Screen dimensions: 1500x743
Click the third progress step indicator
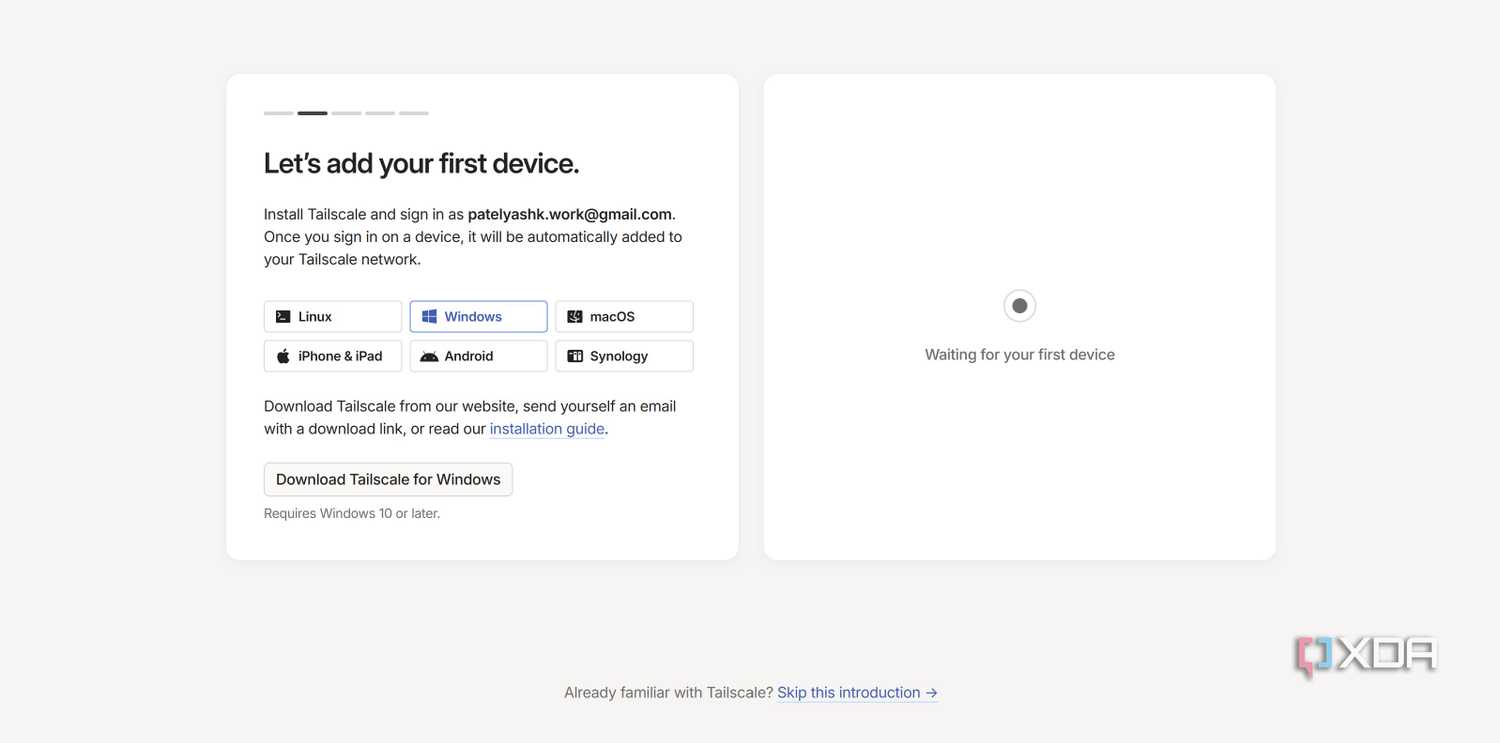point(346,113)
